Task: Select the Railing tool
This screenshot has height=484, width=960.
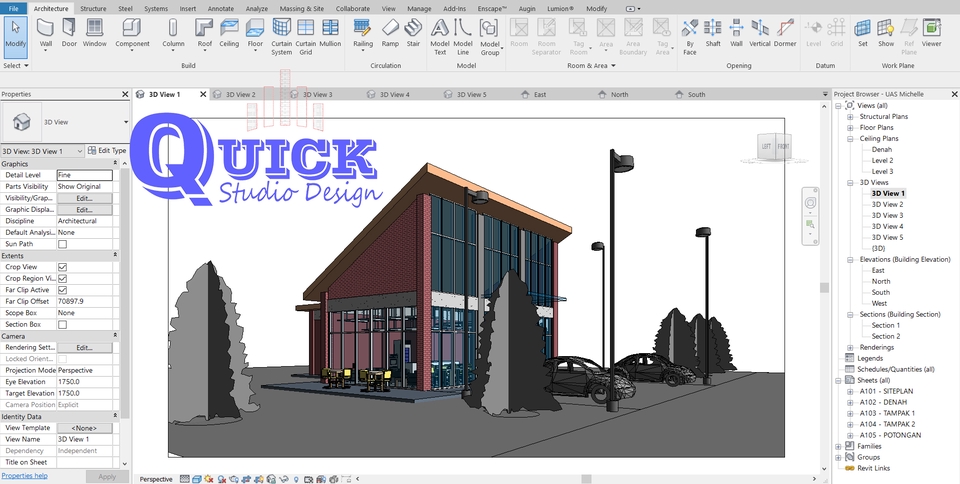Action: click(362, 34)
